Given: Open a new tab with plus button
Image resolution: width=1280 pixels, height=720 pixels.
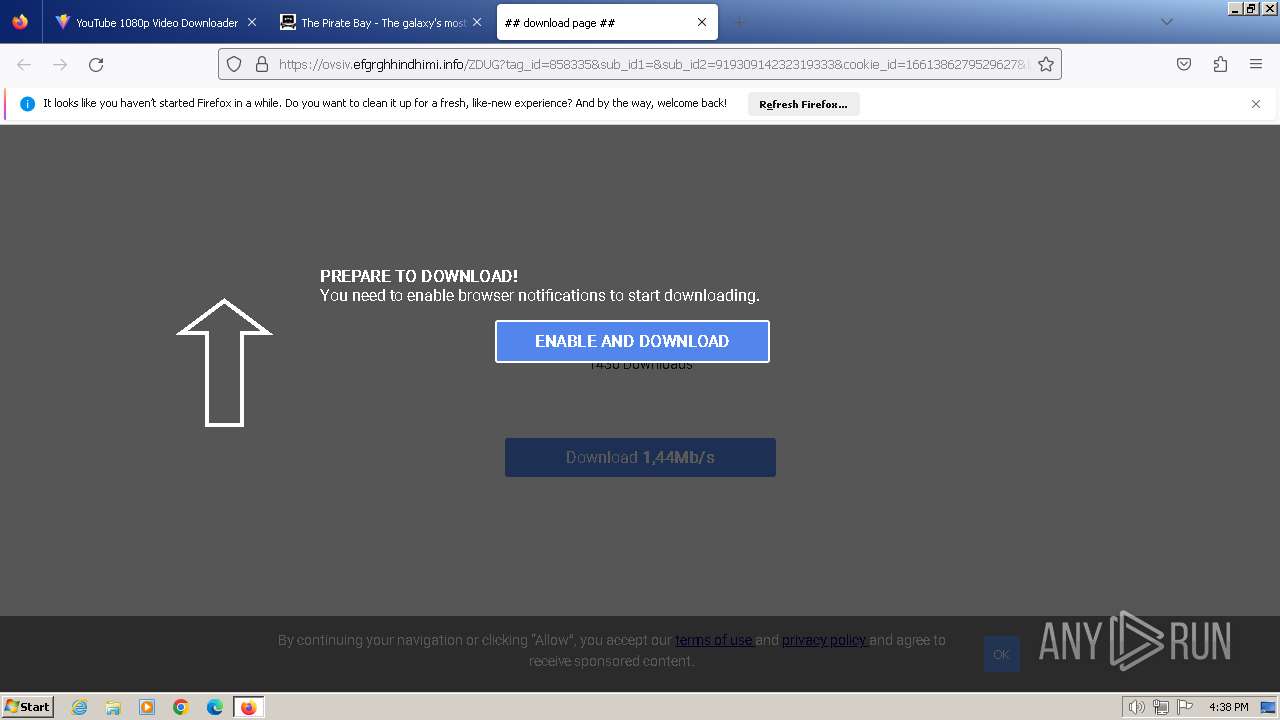Looking at the screenshot, I should [x=740, y=22].
